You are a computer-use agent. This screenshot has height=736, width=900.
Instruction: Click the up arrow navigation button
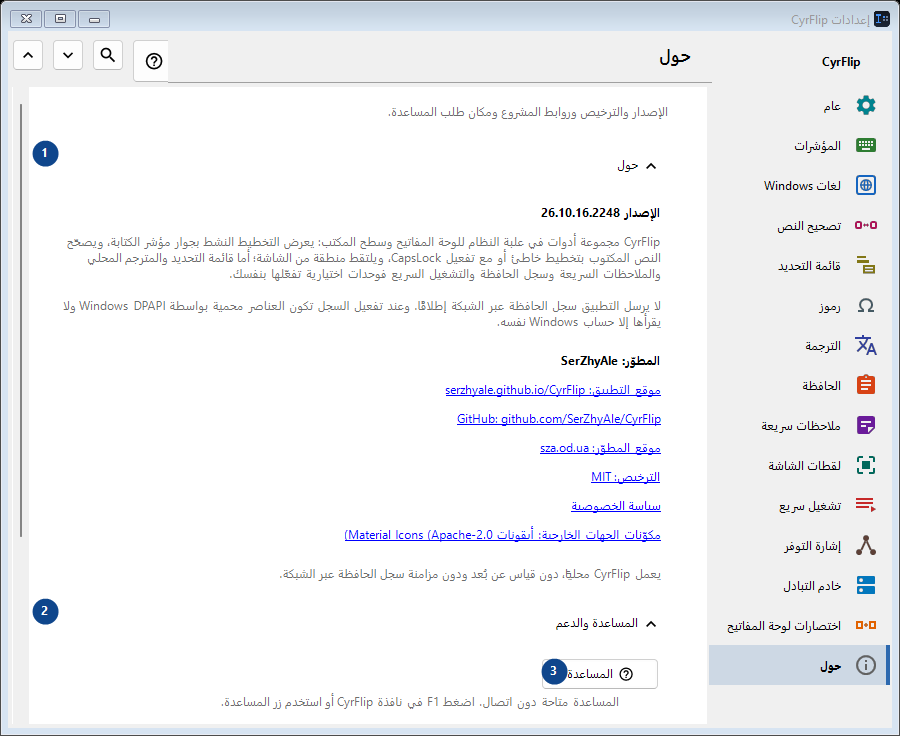pos(28,55)
